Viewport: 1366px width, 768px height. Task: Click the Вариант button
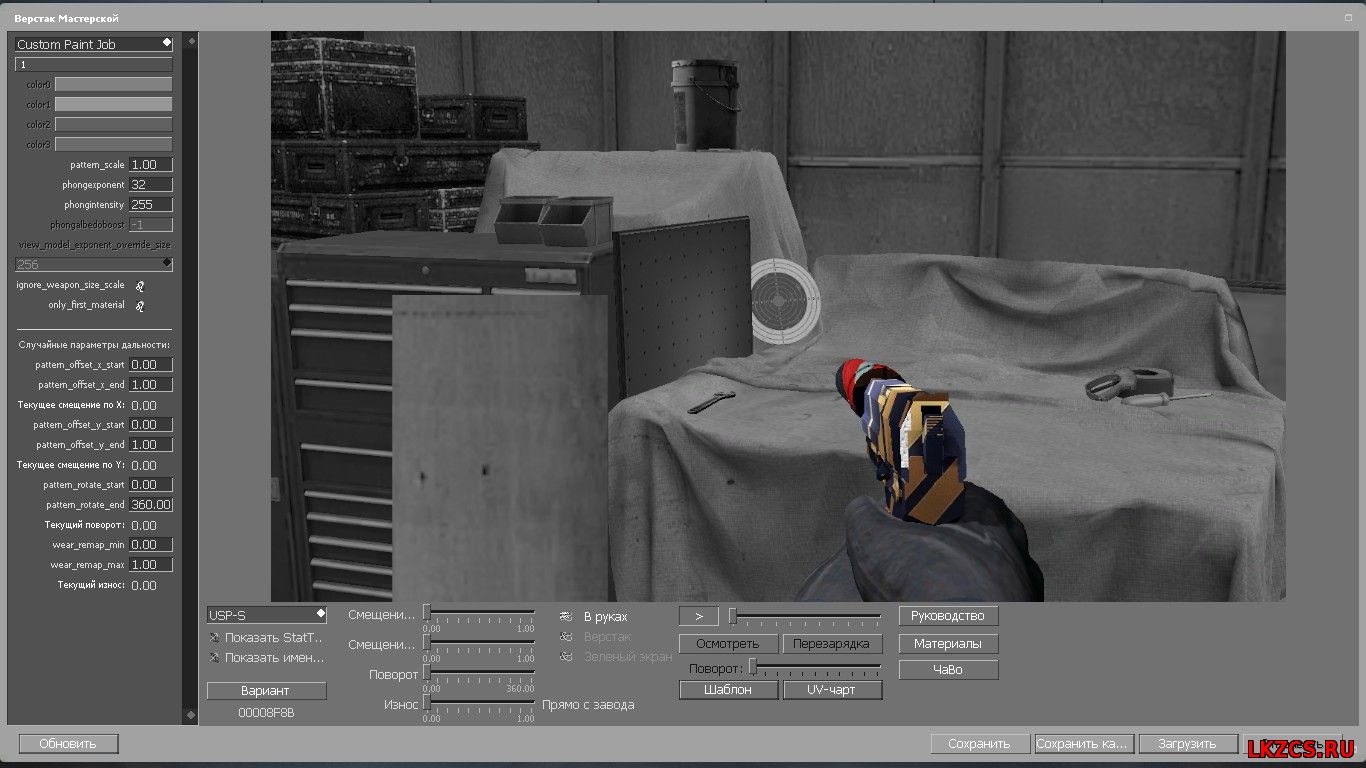point(266,691)
